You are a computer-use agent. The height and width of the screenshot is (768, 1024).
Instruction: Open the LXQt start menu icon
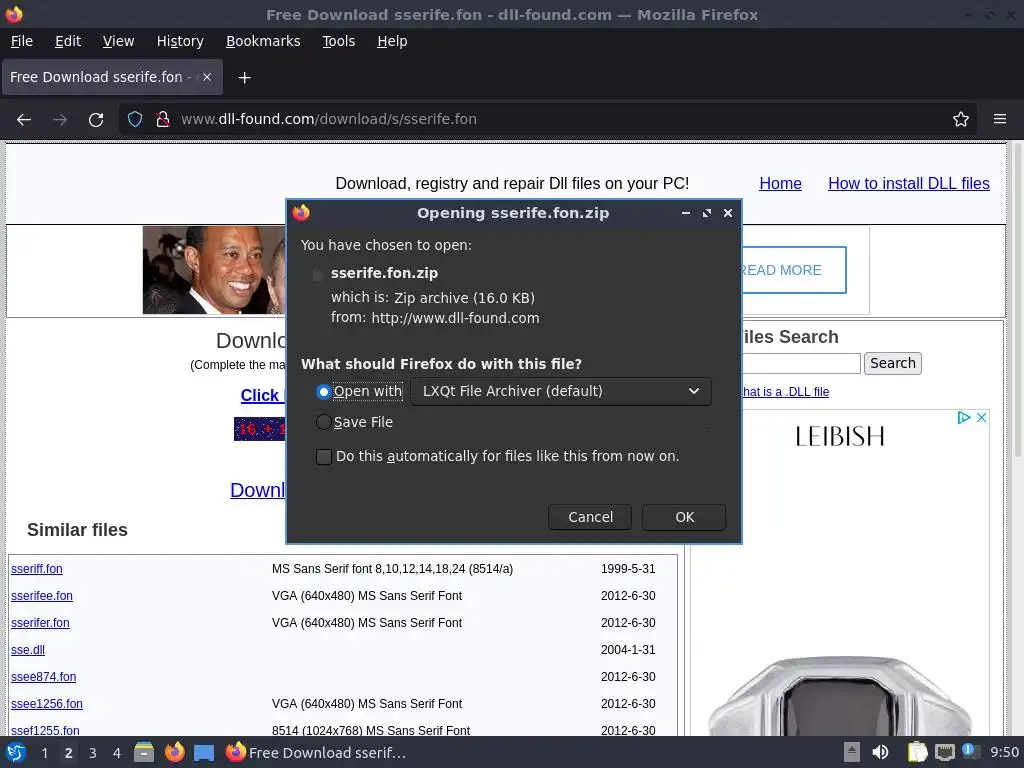coord(15,753)
